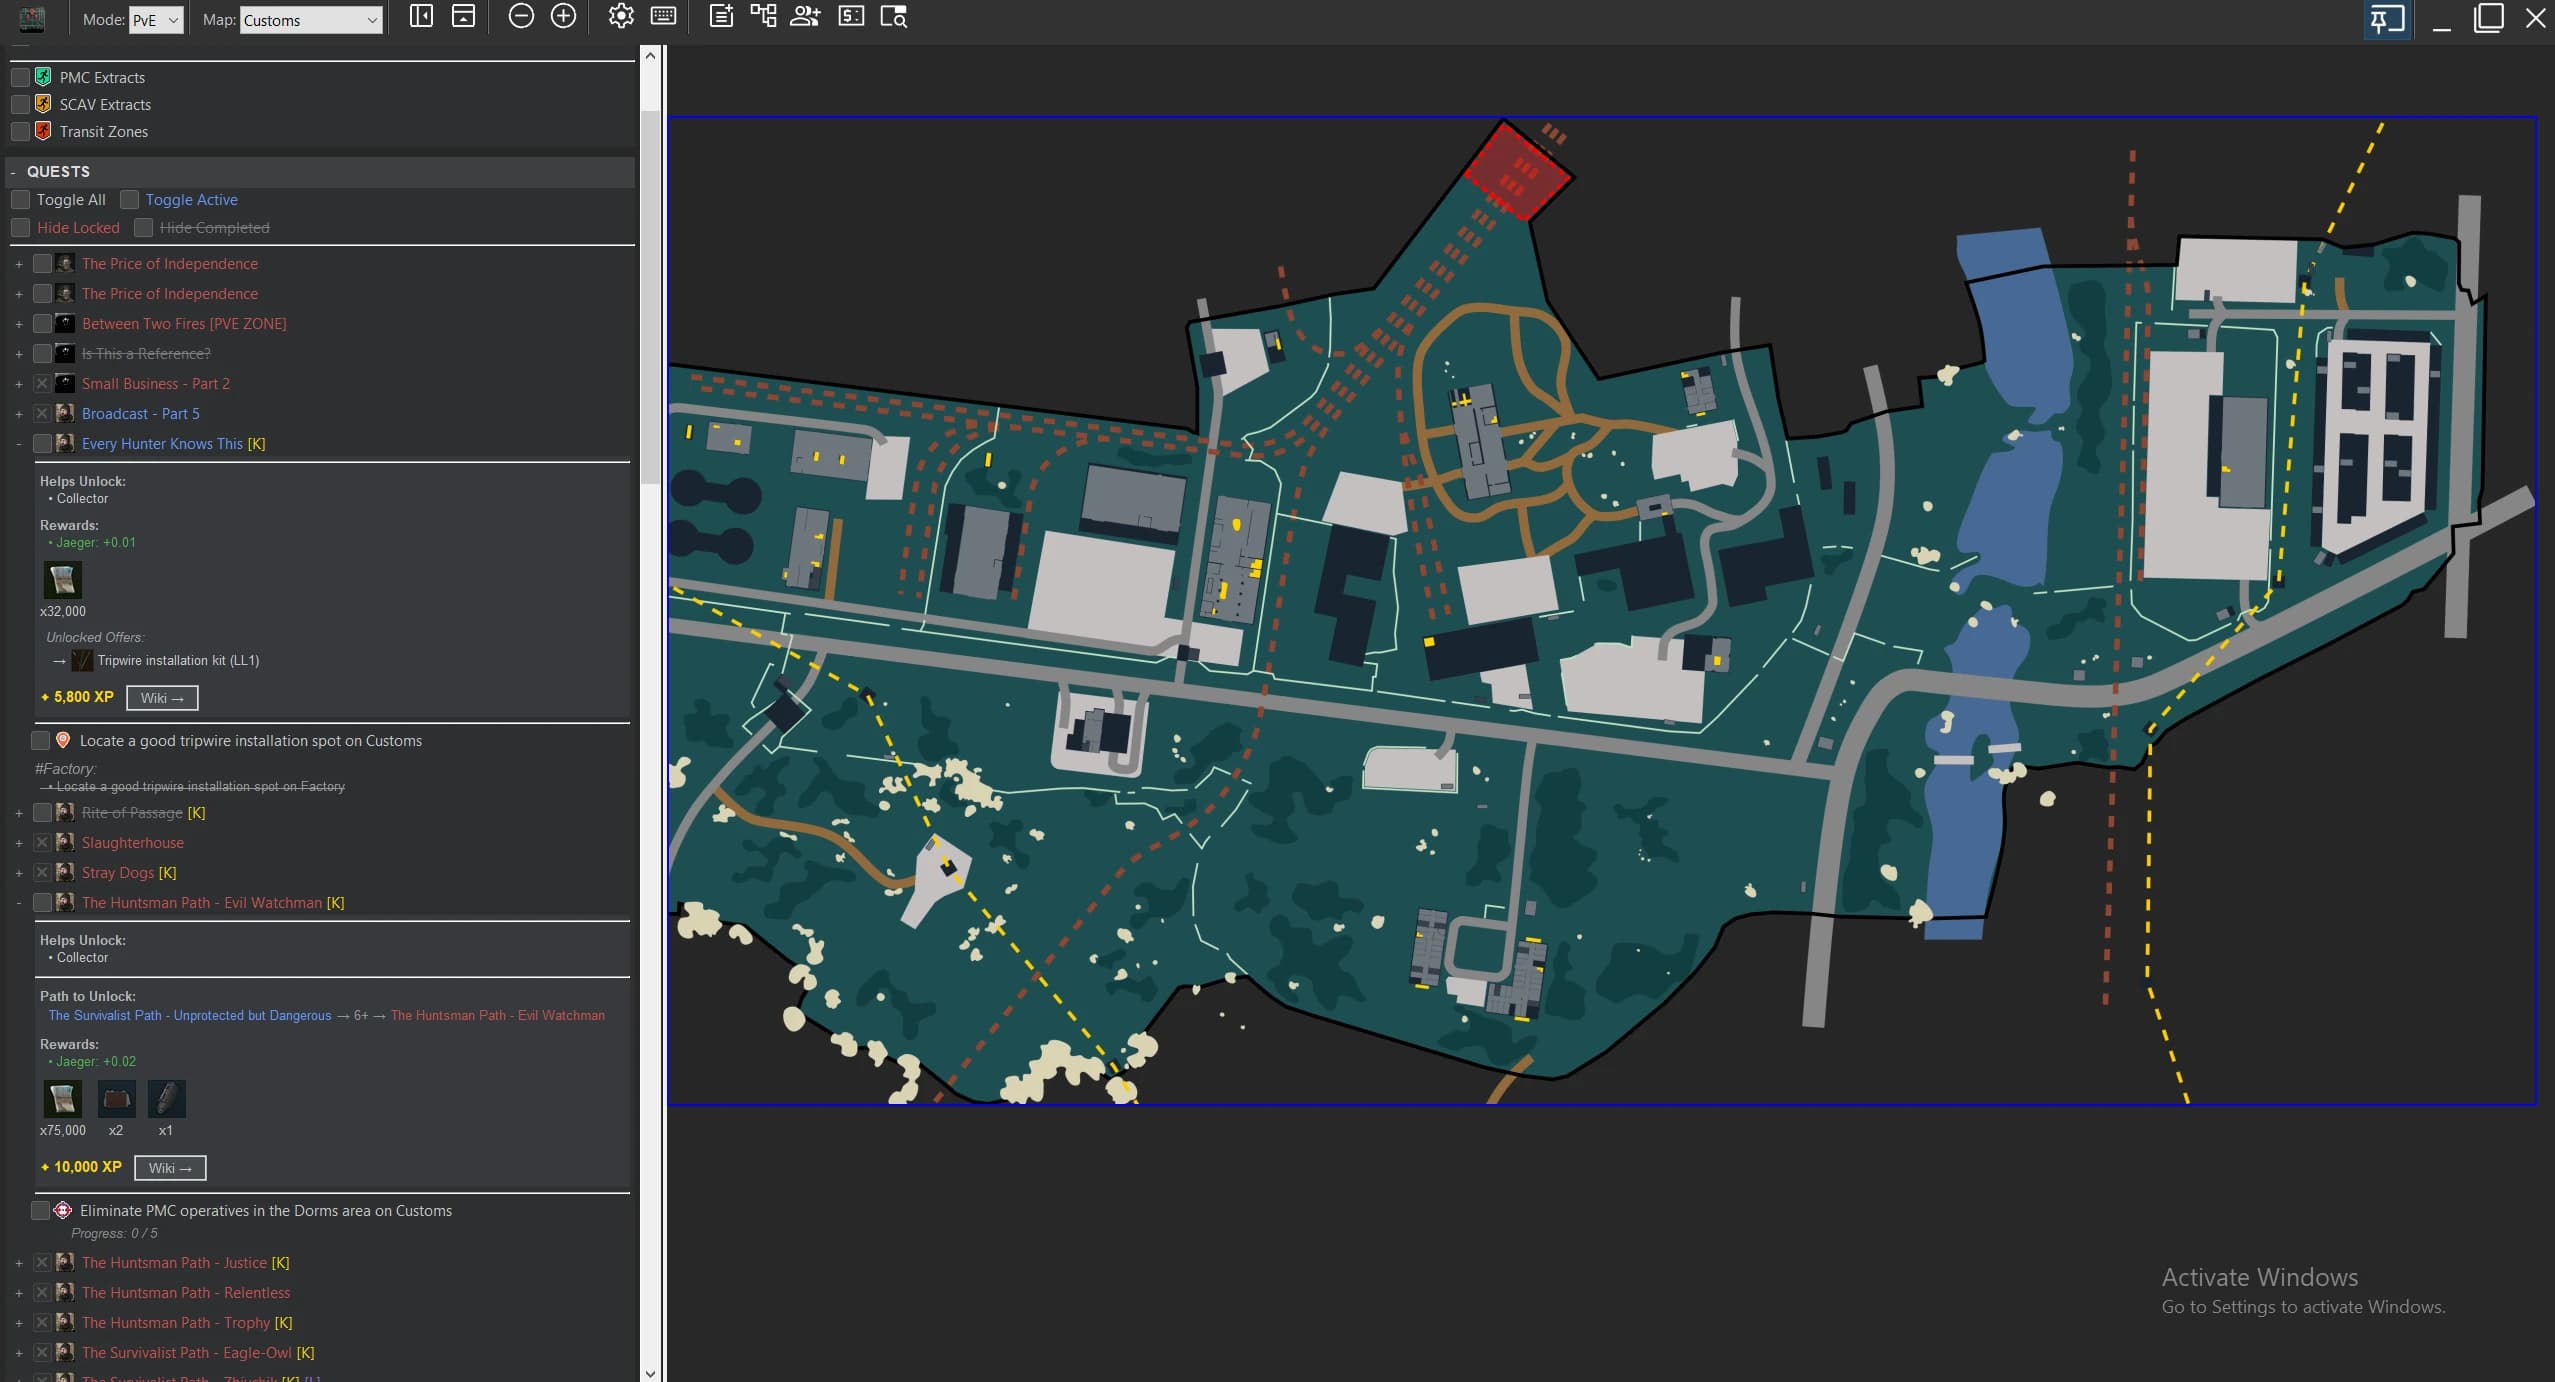Click the collapse-top-panel toolbar icon
The width and height of the screenshot is (2555, 1382).
464,16
